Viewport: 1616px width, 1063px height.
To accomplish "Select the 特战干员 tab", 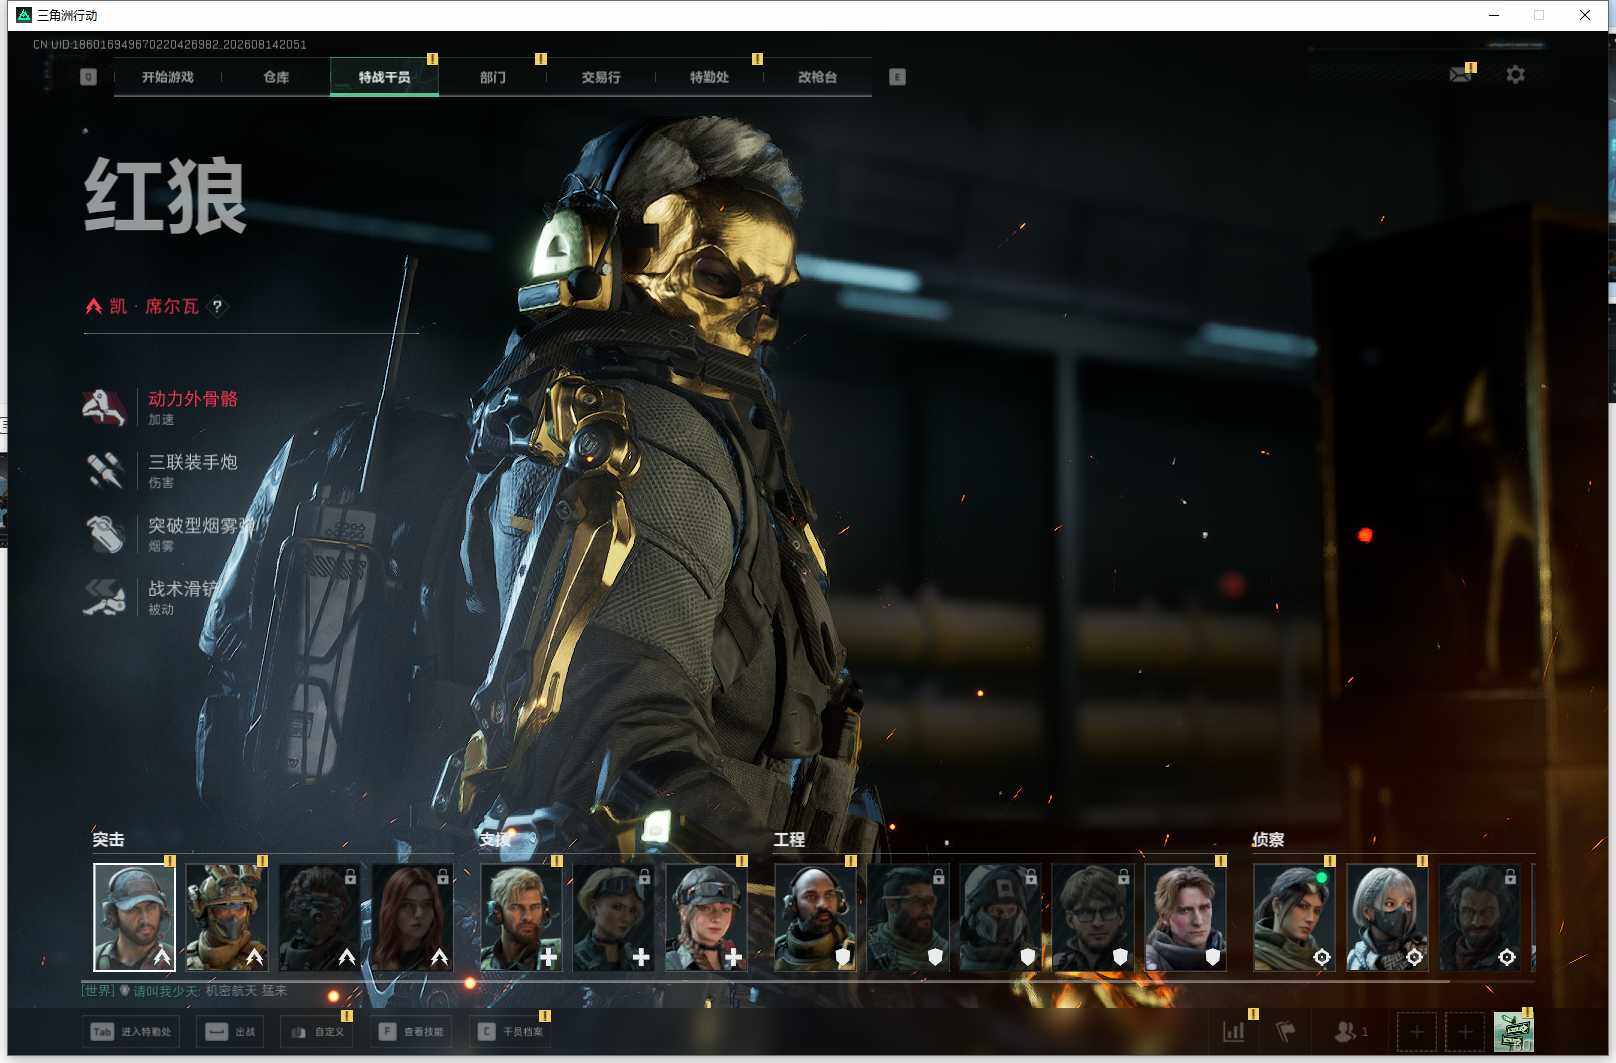I will coord(384,77).
